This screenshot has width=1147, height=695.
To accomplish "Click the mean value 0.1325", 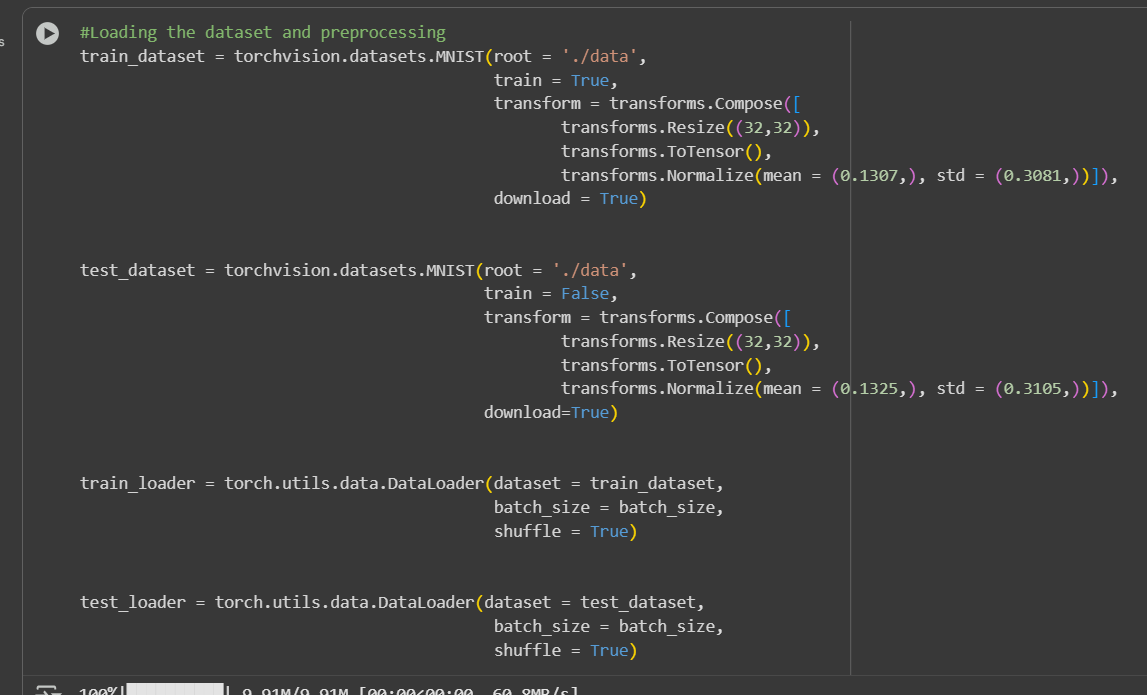I will [868, 389].
